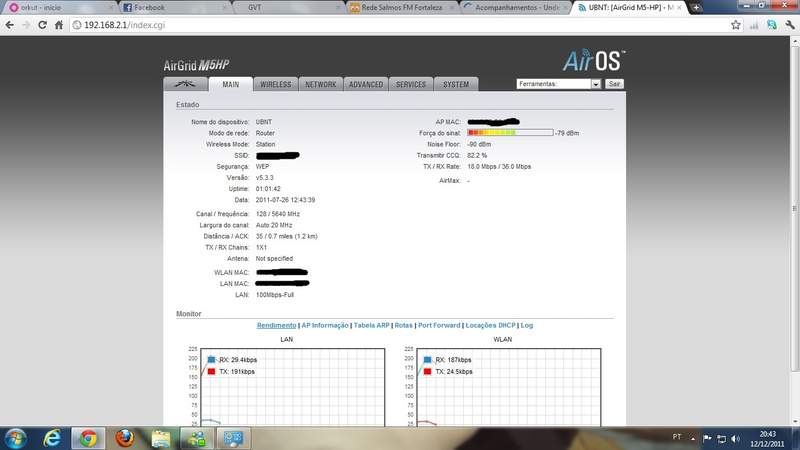The image size is (800, 450).
Task: Switch to the Acompanhamentos browser tab
Action: click(515, 8)
